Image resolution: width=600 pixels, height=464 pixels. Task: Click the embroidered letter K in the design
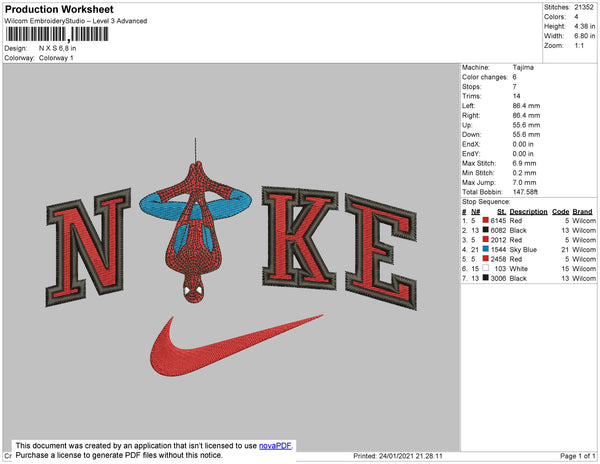coord(300,237)
